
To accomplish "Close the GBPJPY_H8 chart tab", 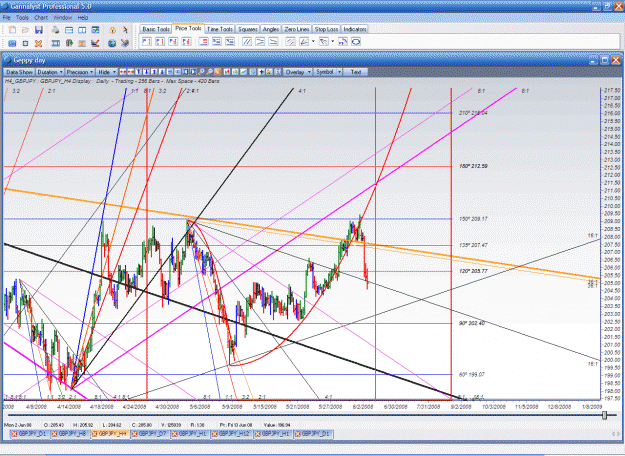I will pyautogui.click(x=54, y=434).
